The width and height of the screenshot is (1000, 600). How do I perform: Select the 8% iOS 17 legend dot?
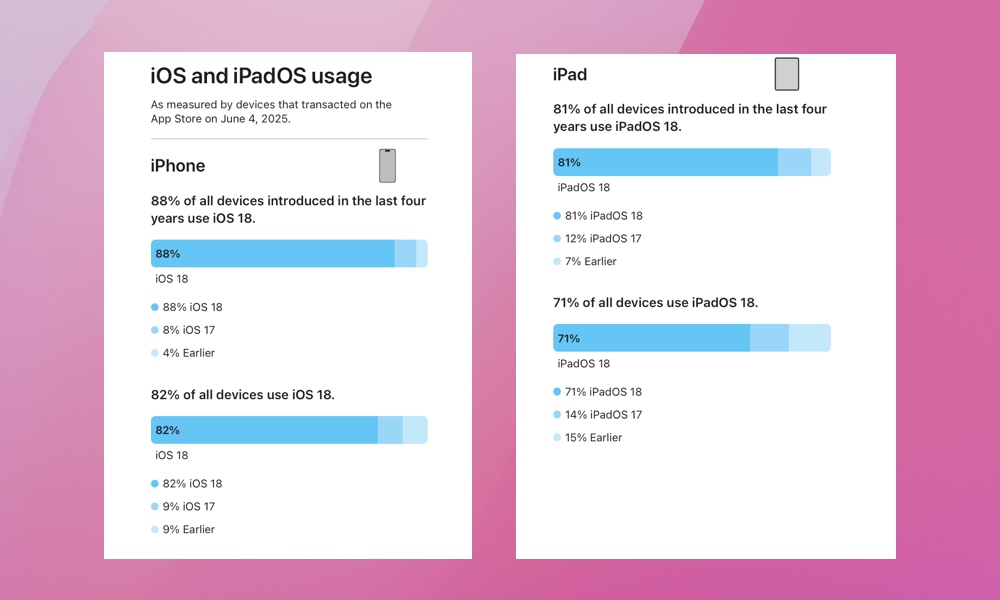click(x=154, y=330)
